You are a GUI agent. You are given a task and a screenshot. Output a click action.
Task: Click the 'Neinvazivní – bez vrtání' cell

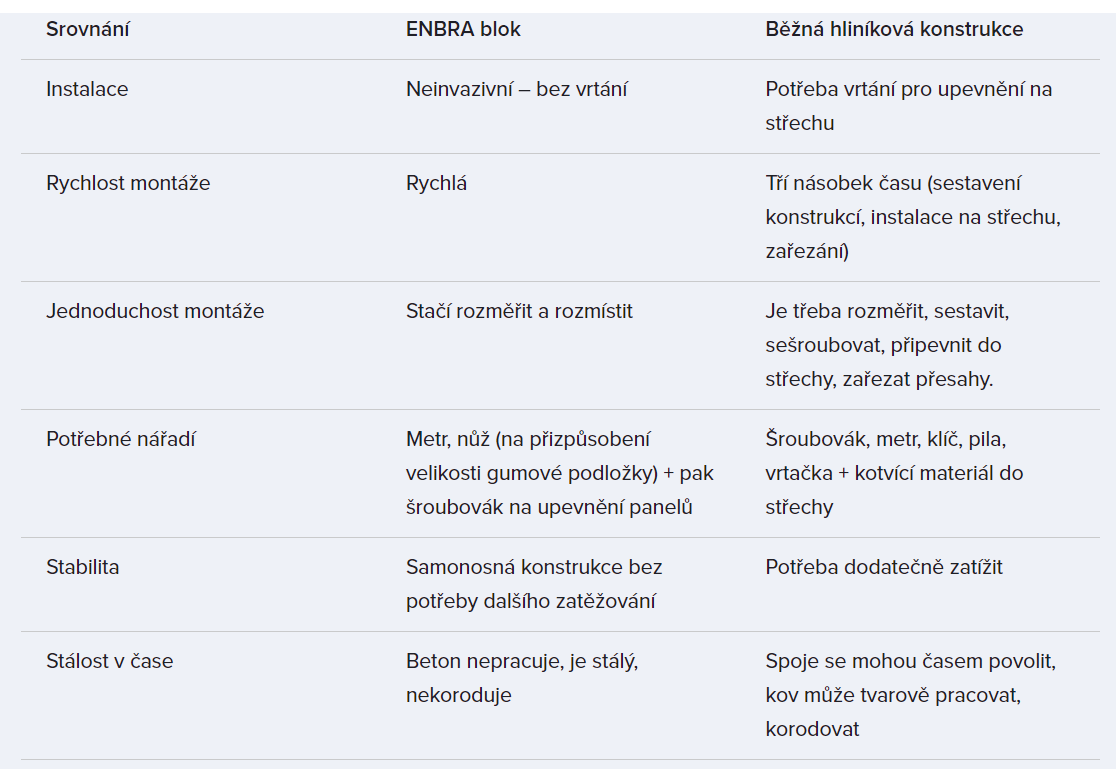[517, 89]
